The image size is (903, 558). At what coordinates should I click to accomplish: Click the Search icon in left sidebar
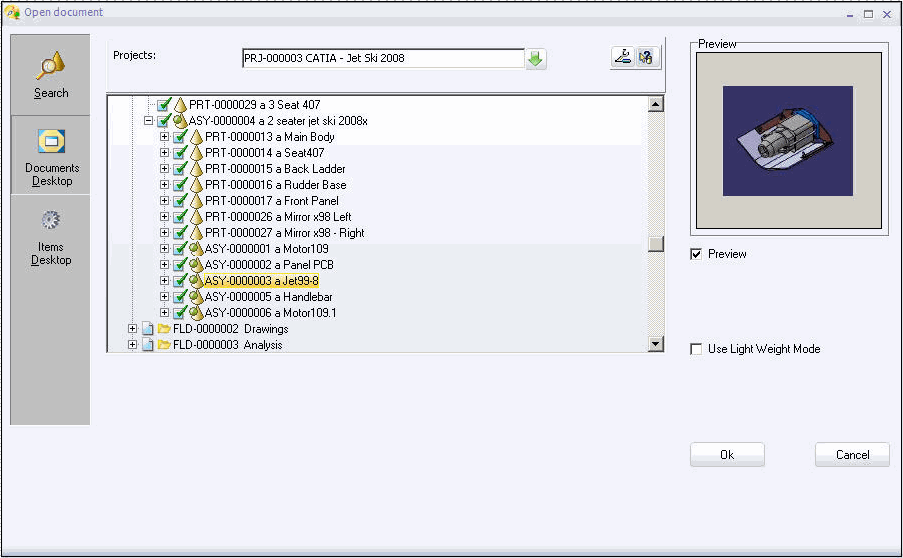coord(51,67)
